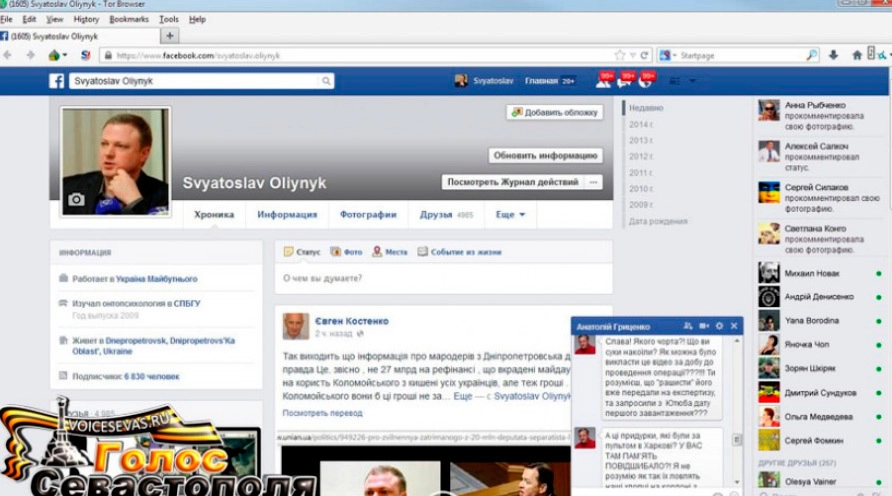Click the chat window gear settings icon
Viewport: 892px width, 496px height.
point(719,326)
